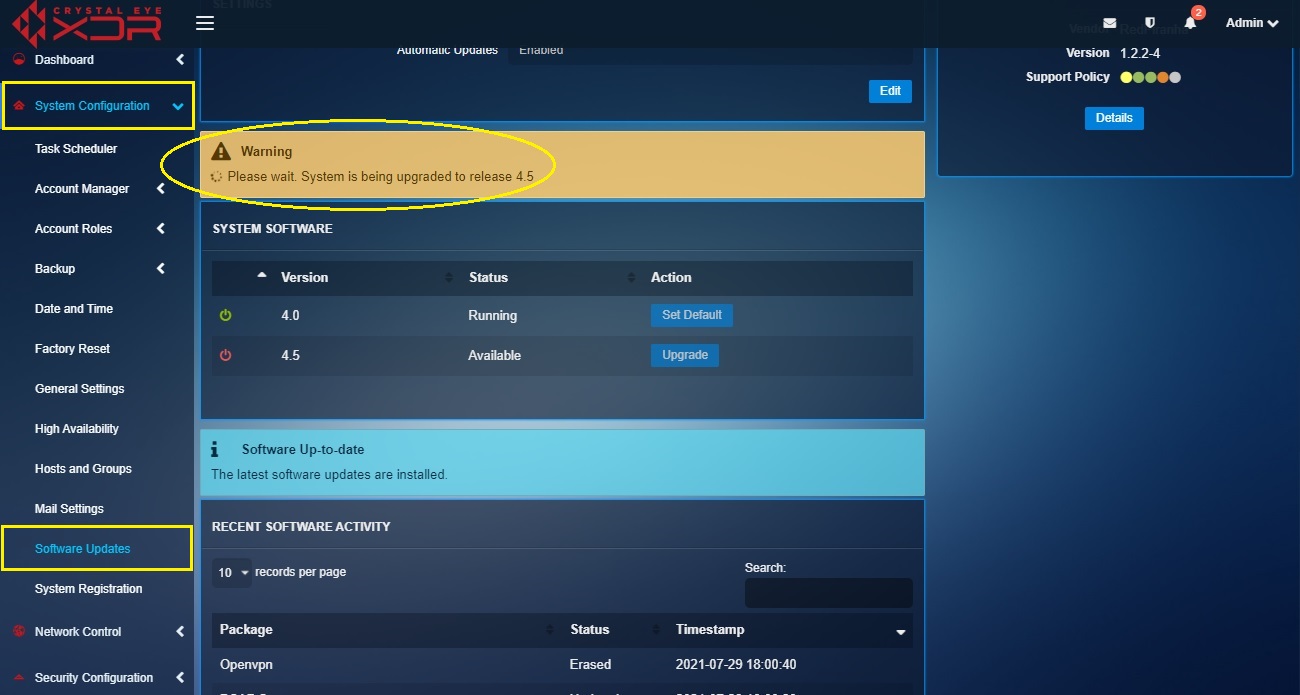Click Set Default for version 4.0
Image resolution: width=1300 pixels, height=695 pixels.
(x=692, y=315)
